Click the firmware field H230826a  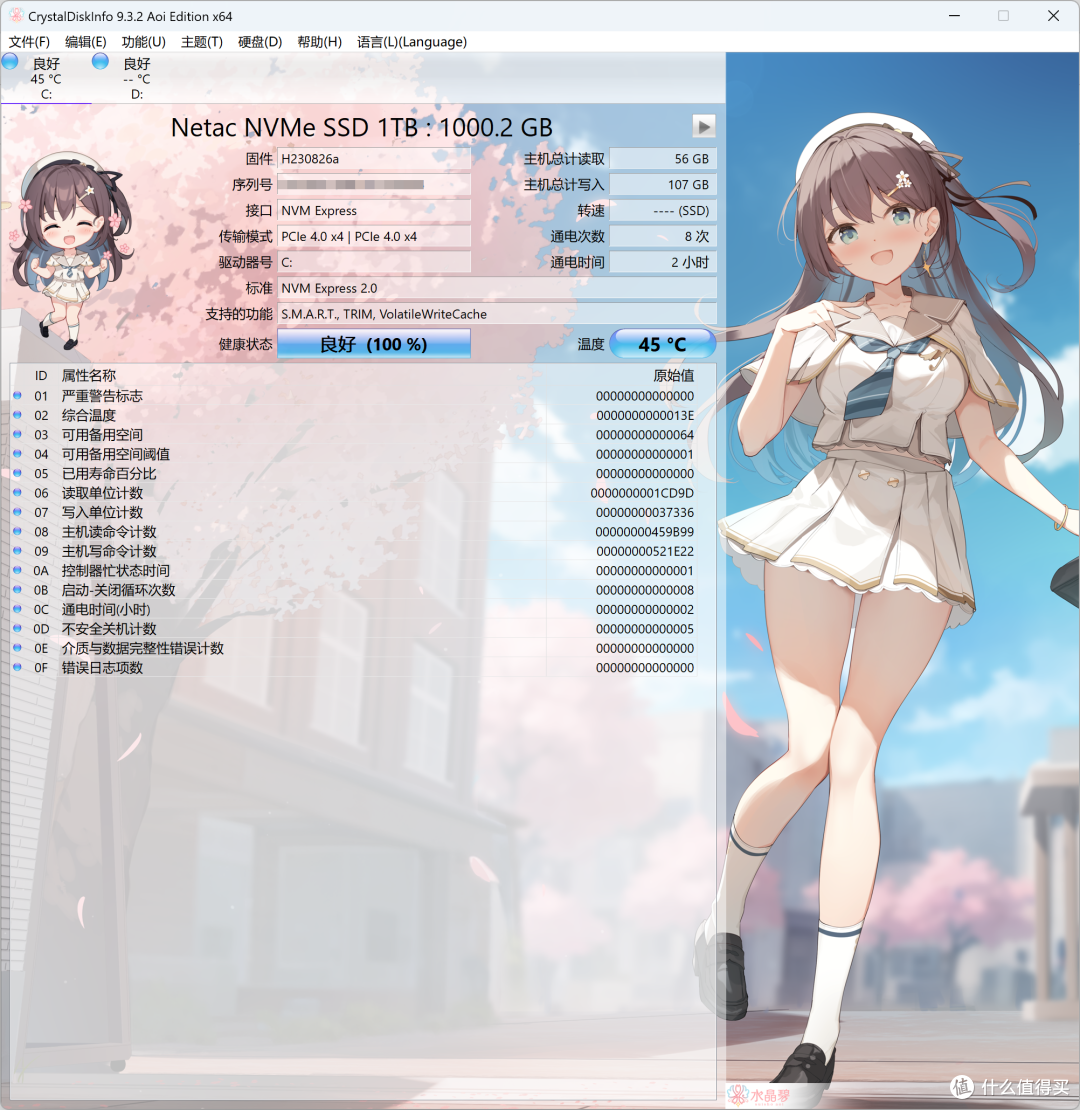(x=374, y=159)
